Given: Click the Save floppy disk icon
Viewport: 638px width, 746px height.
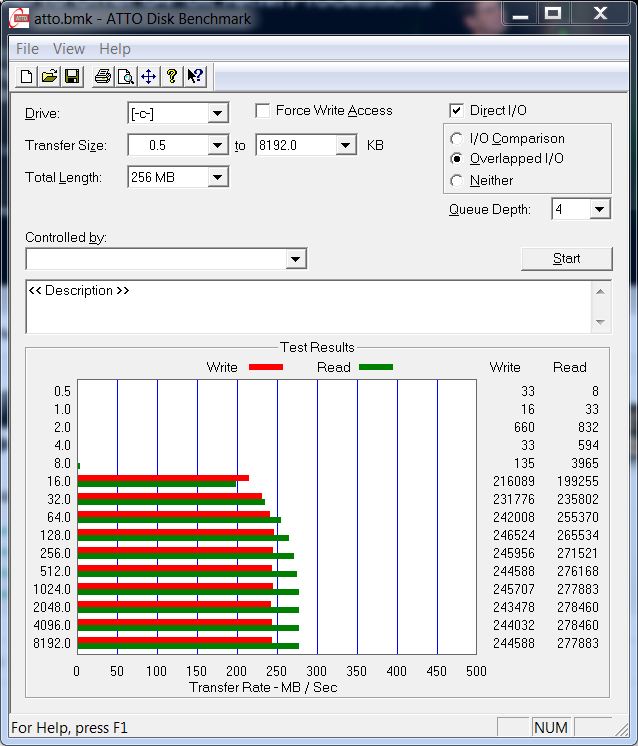Looking at the screenshot, I should (x=72, y=76).
